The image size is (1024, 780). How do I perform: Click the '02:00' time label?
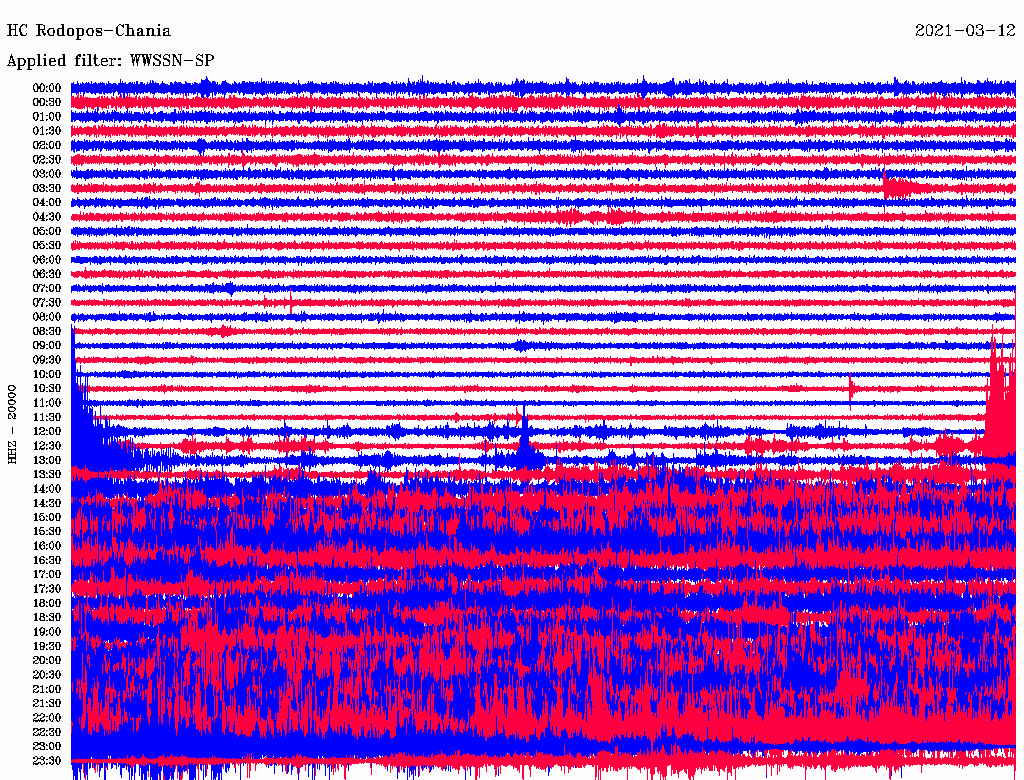tap(47, 145)
